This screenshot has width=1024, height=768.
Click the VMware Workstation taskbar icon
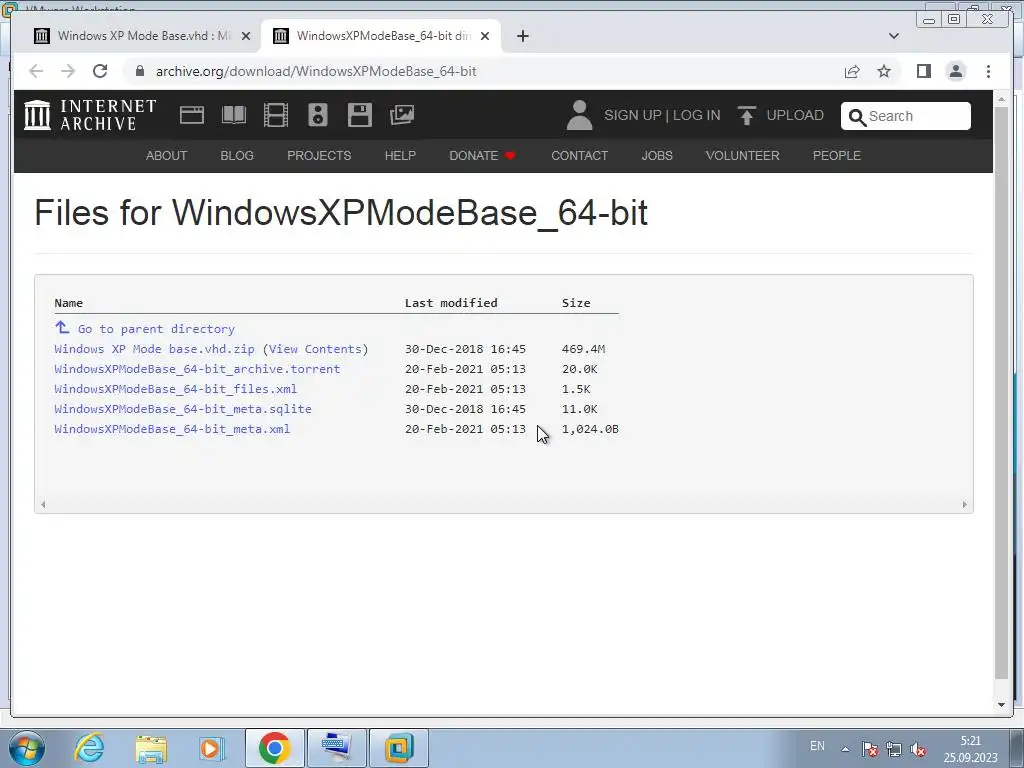tap(399, 748)
